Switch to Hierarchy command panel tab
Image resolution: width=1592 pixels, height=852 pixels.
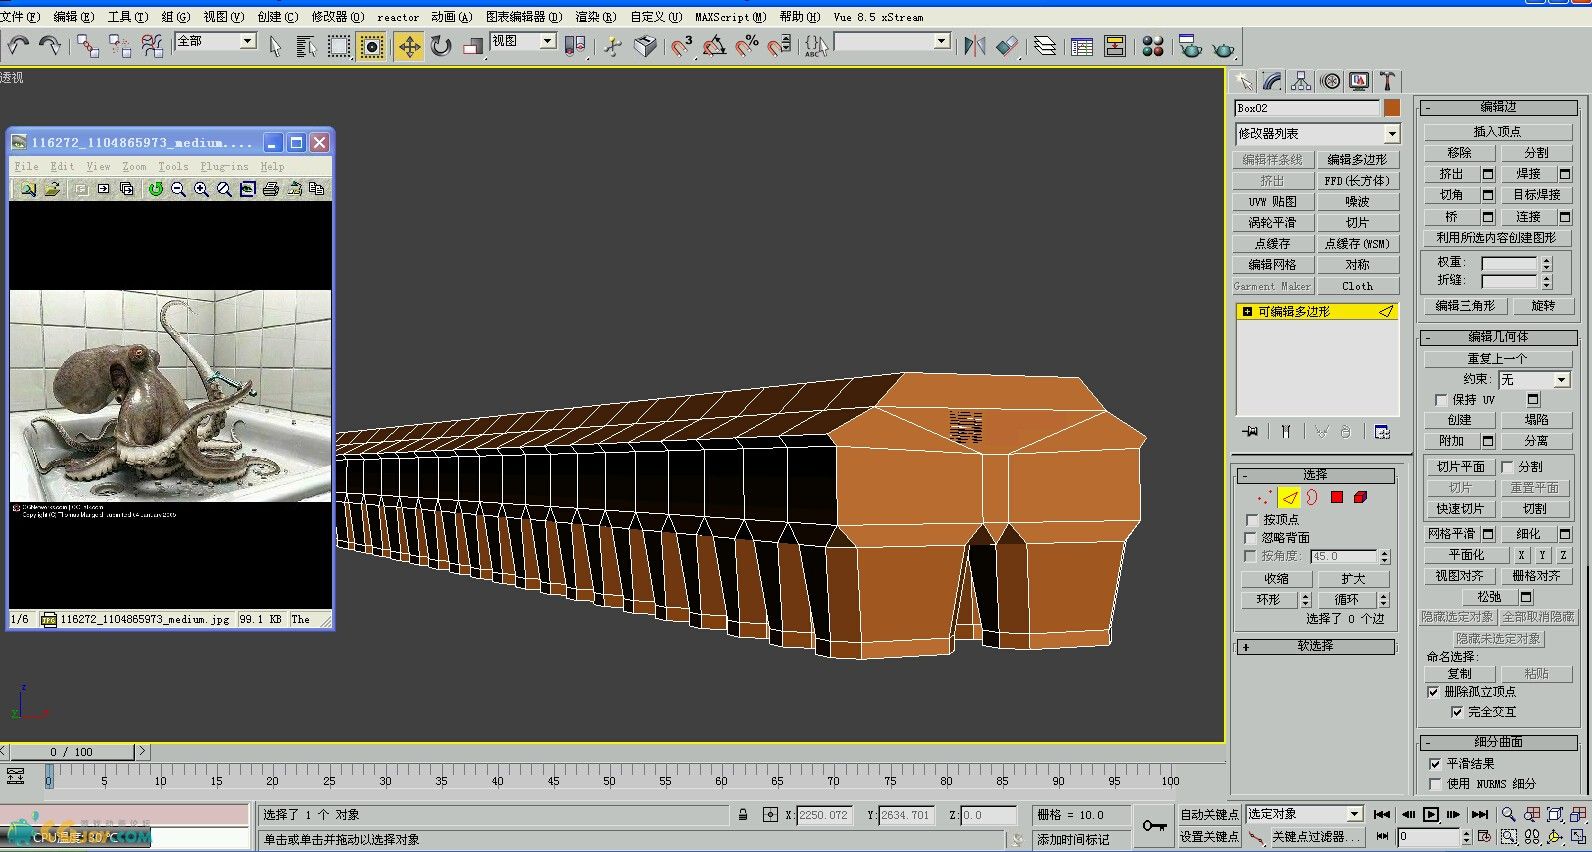click(1300, 81)
